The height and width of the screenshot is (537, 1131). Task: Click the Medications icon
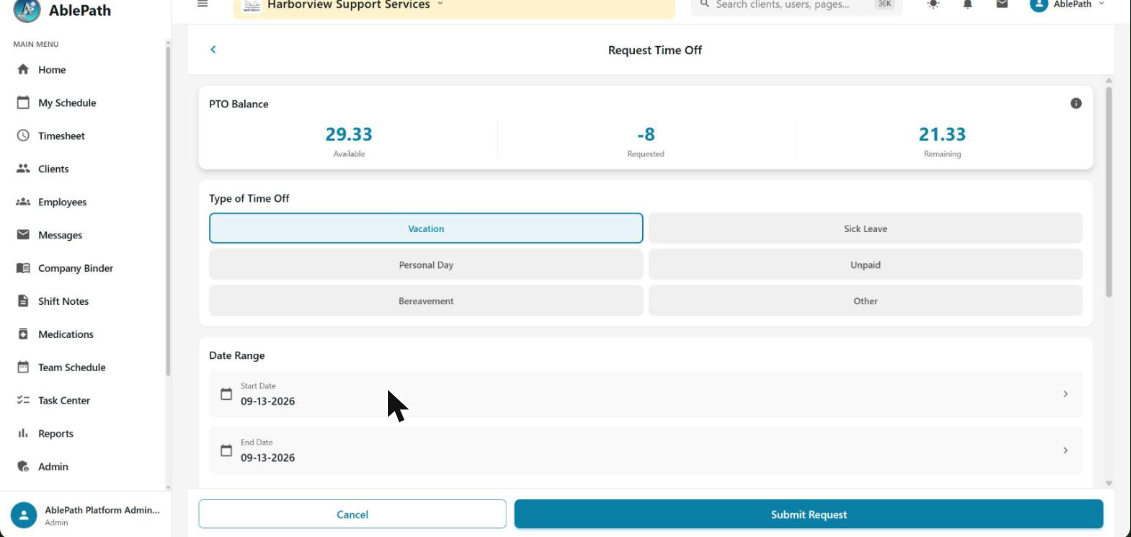pyautogui.click(x=23, y=334)
